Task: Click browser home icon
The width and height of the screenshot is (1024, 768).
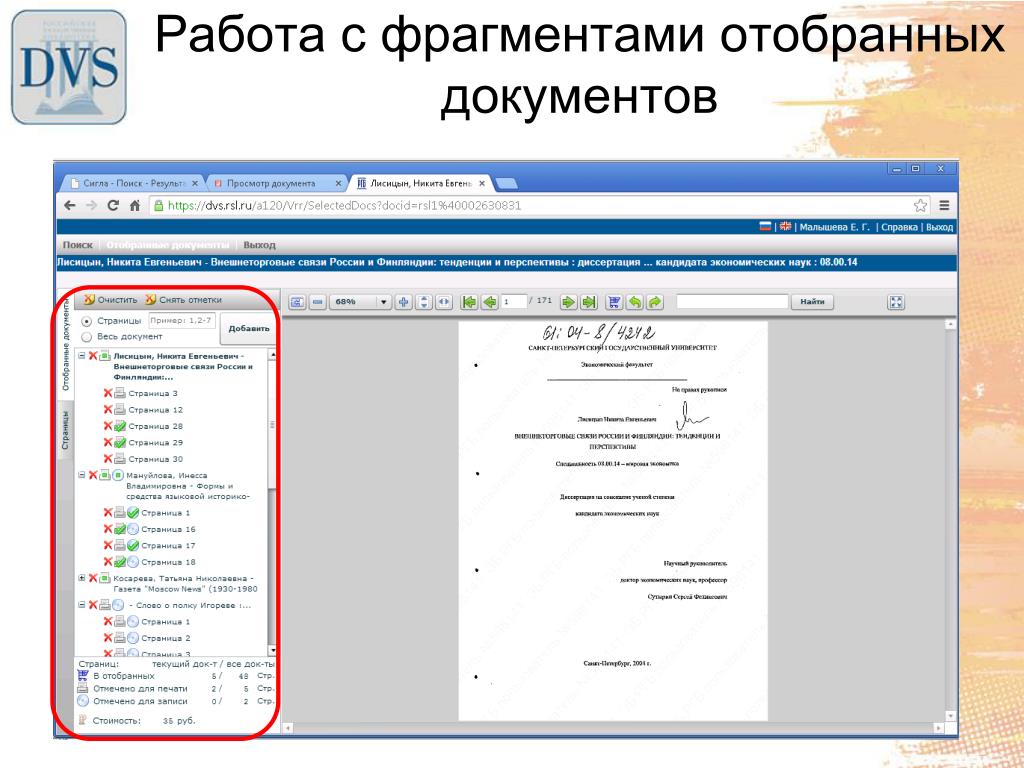Action: (x=135, y=205)
